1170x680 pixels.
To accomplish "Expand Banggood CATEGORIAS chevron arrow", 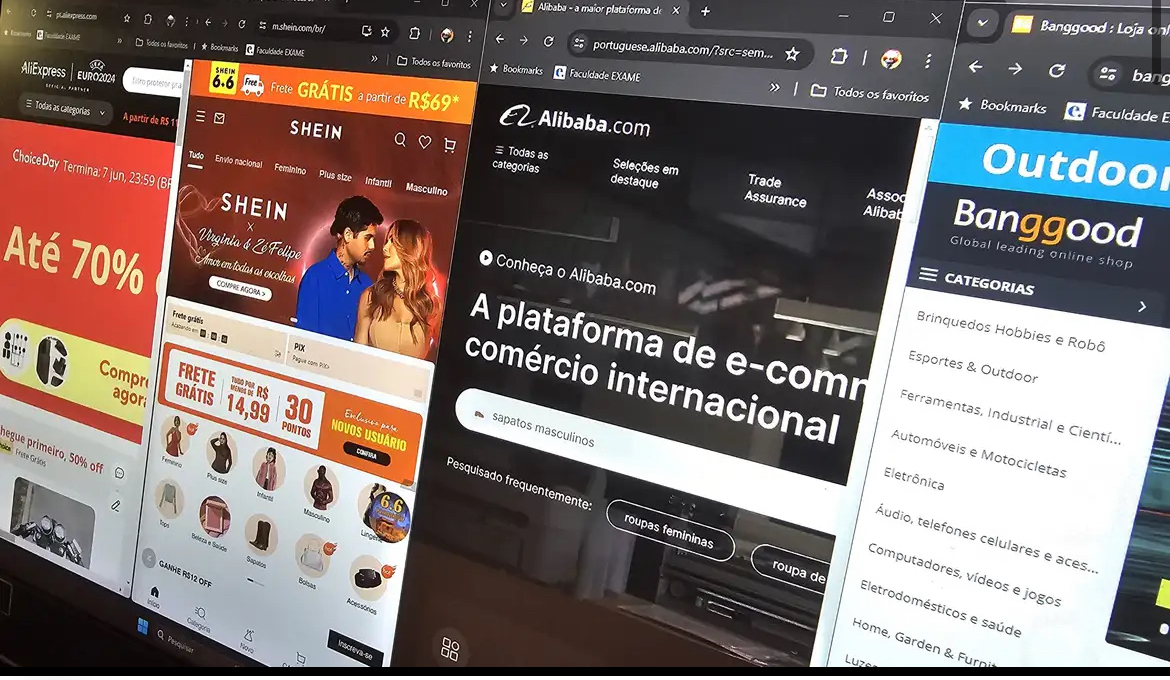I will tap(1142, 307).
